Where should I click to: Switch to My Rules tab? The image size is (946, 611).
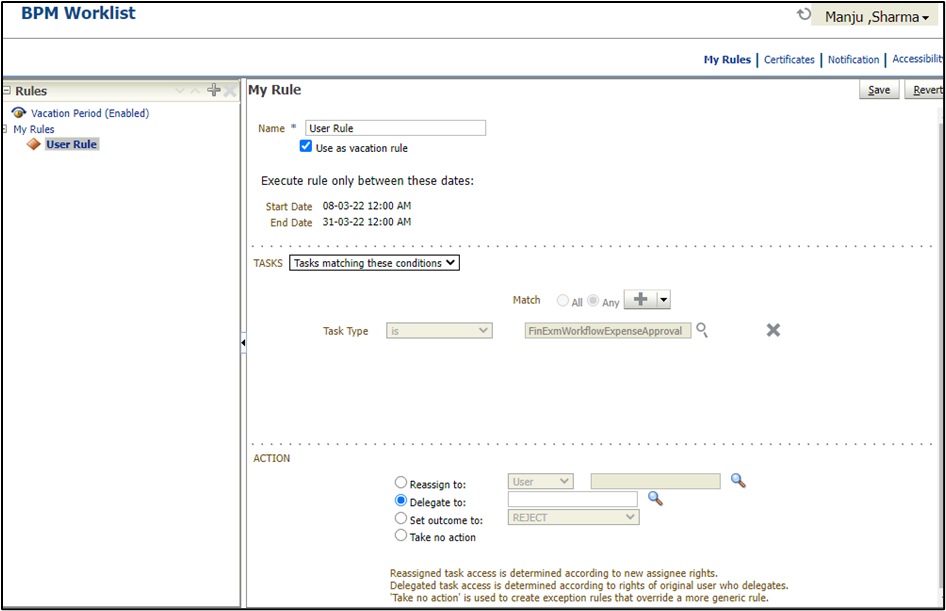point(727,59)
